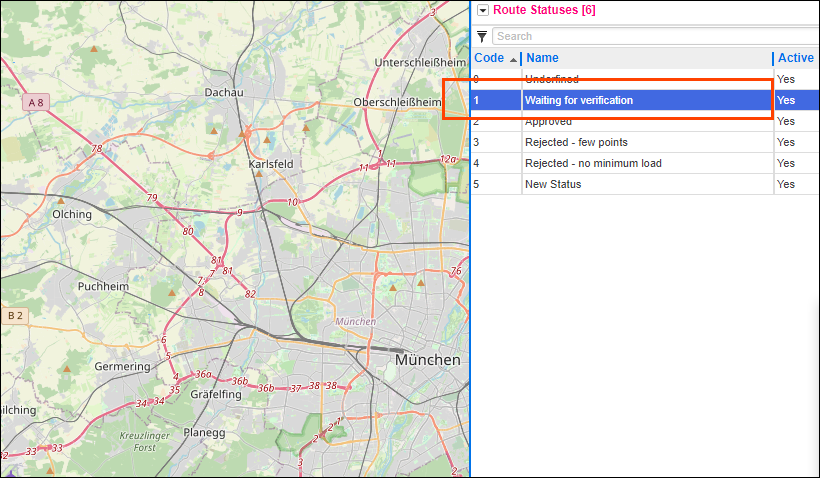The width and height of the screenshot is (820, 478).
Task: Select the 'Rejected - few points' row
Action: point(644,142)
